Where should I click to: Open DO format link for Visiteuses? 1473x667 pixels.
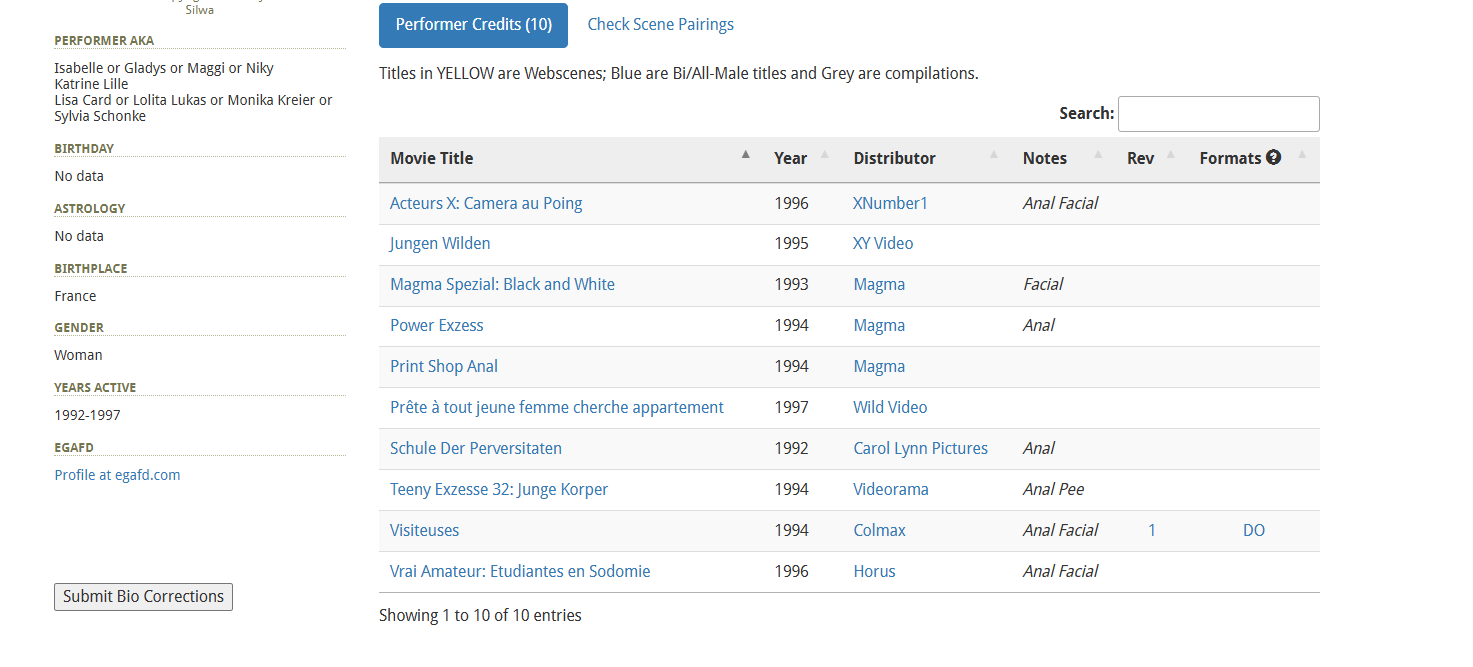click(x=1253, y=531)
